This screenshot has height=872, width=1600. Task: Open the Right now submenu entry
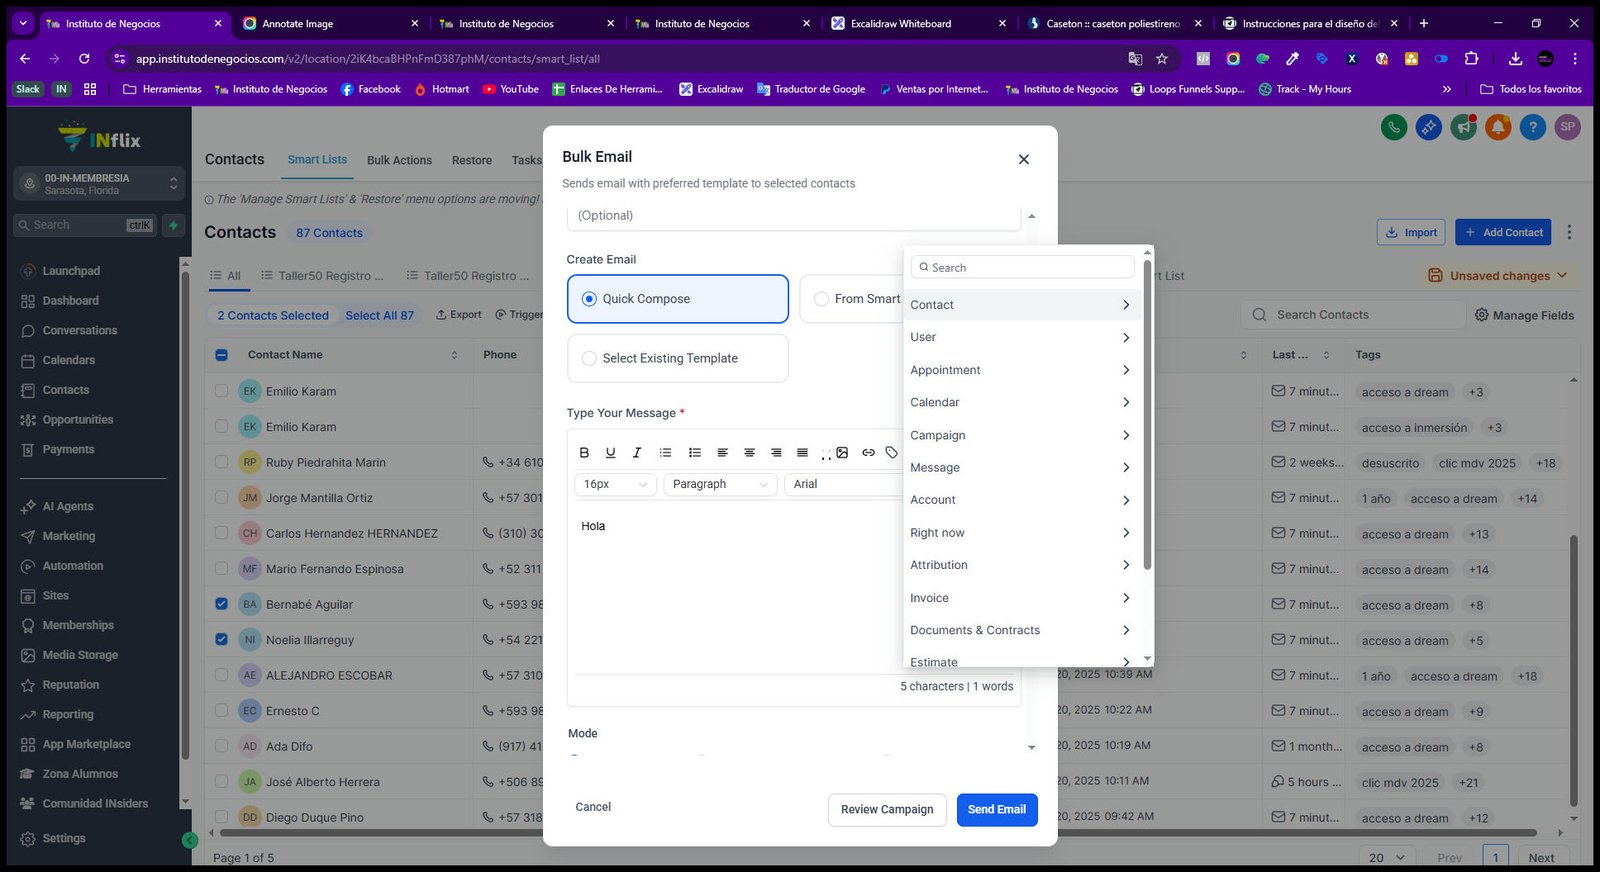tap(1024, 533)
